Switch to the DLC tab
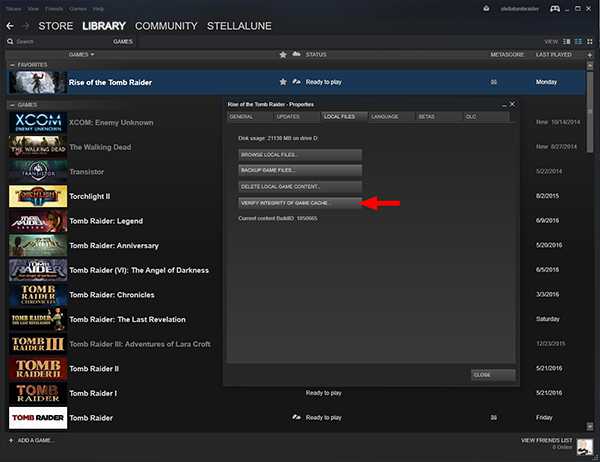This screenshot has height=462, width=600. (x=486, y=116)
